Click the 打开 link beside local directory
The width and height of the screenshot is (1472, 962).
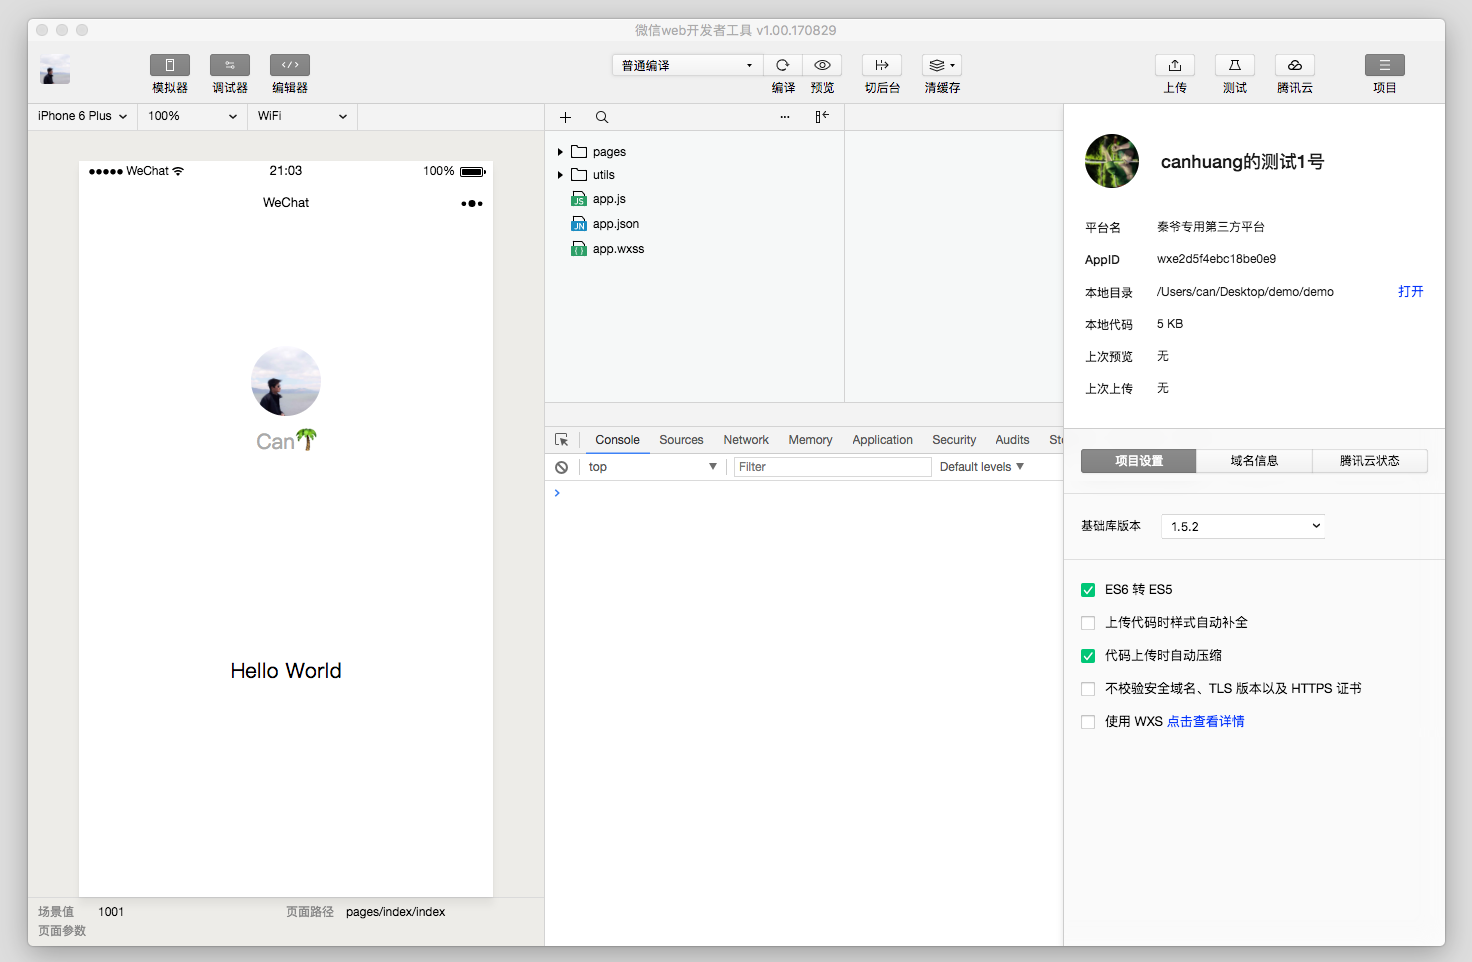click(1410, 292)
